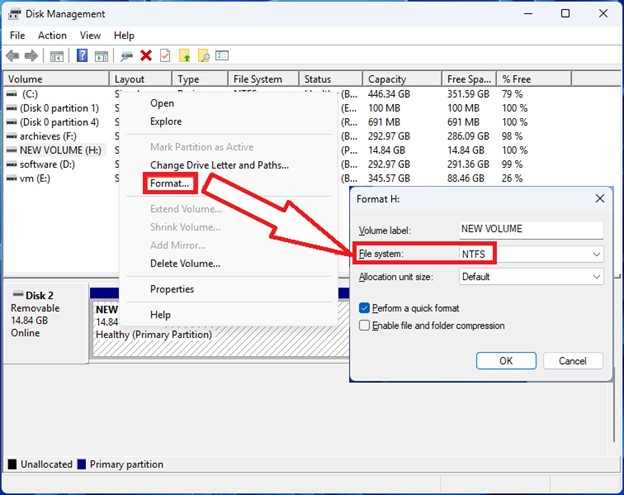The height and width of the screenshot is (495, 624).
Task: Sort by the Type column header
Action: [x=200, y=79]
